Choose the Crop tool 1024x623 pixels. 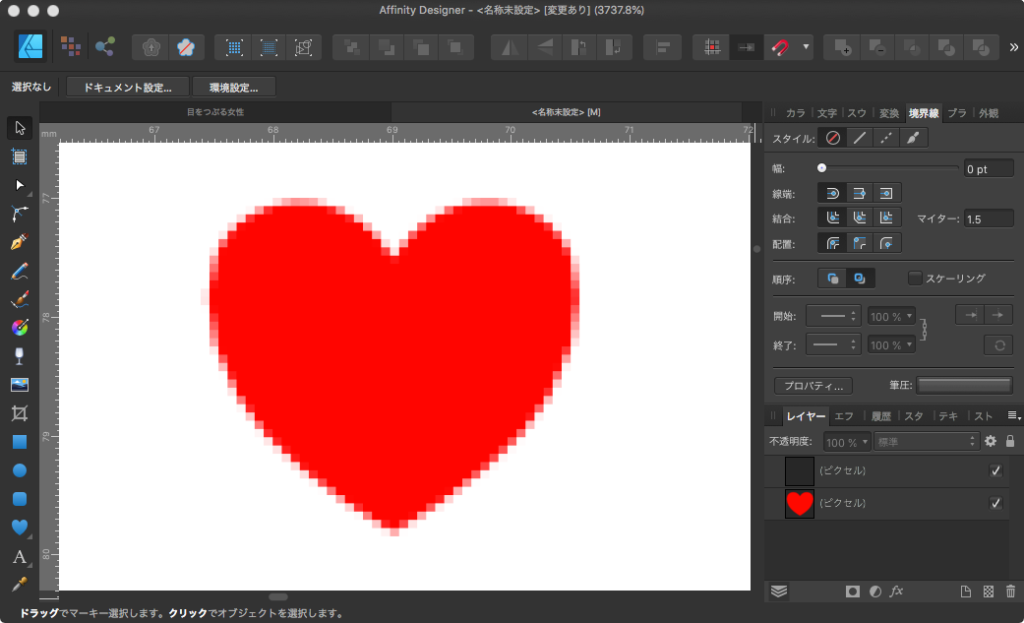(19, 413)
